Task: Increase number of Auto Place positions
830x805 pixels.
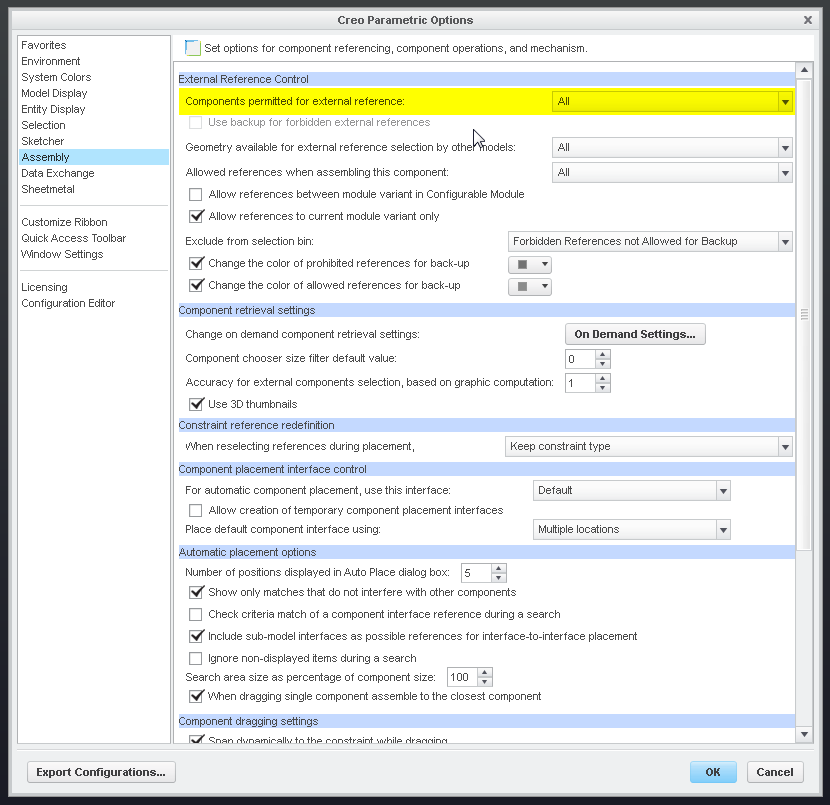Action: click(x=499, y=568)
